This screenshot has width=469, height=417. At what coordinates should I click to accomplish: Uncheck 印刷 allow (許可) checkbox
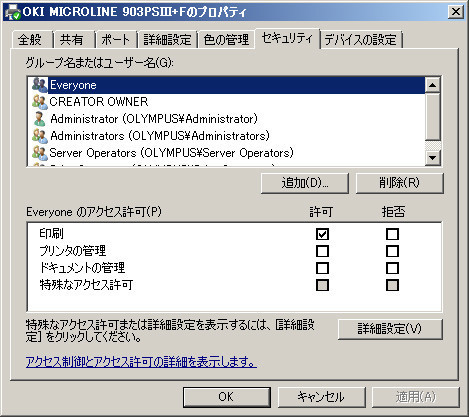point(322,234)
